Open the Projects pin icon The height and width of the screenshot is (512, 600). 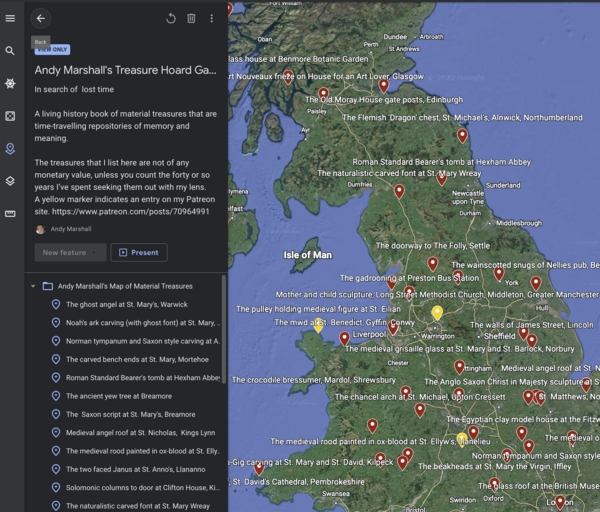[10, 148]
